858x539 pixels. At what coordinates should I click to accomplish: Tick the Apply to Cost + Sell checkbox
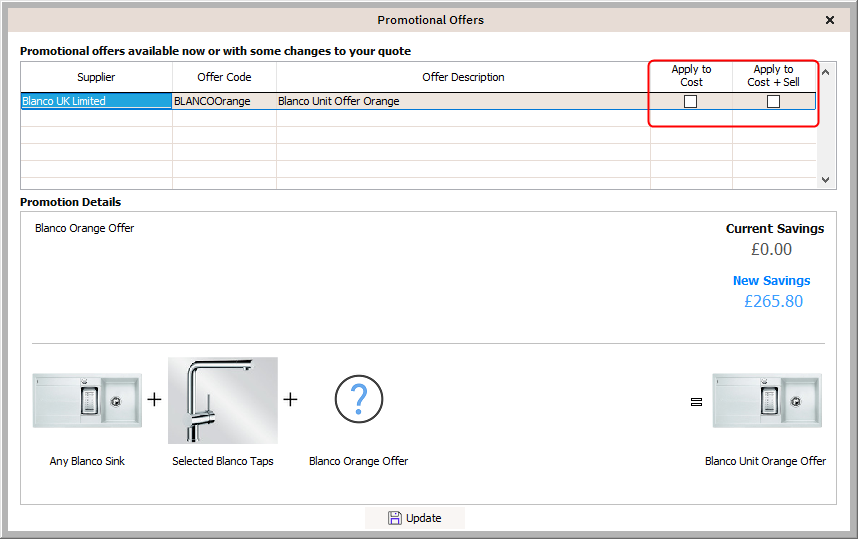click(773, 101)
